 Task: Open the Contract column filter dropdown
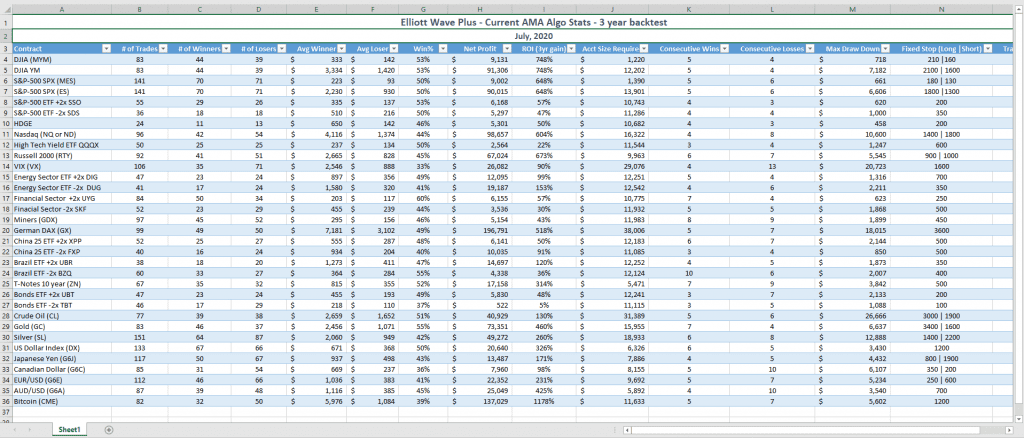[x=106, y=49]
